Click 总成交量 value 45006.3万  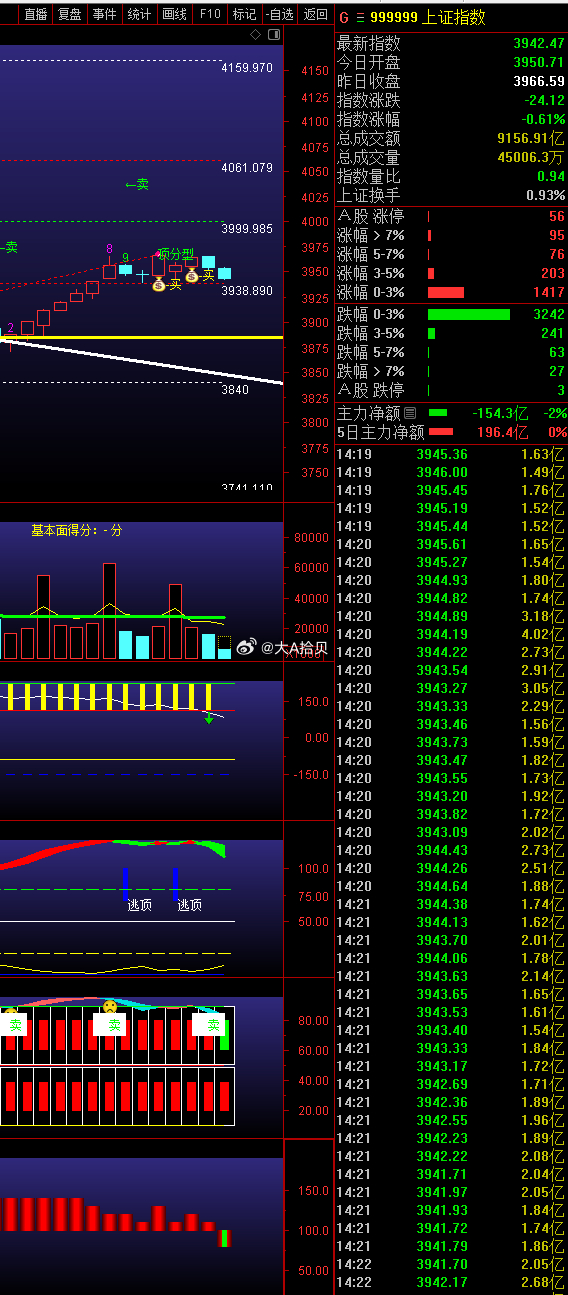pos(531,157)
